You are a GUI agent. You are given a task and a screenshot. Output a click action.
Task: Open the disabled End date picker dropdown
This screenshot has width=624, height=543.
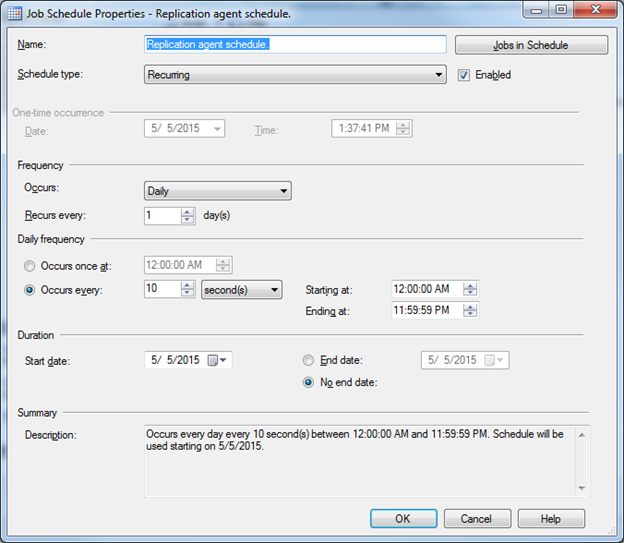coord(495,360)
